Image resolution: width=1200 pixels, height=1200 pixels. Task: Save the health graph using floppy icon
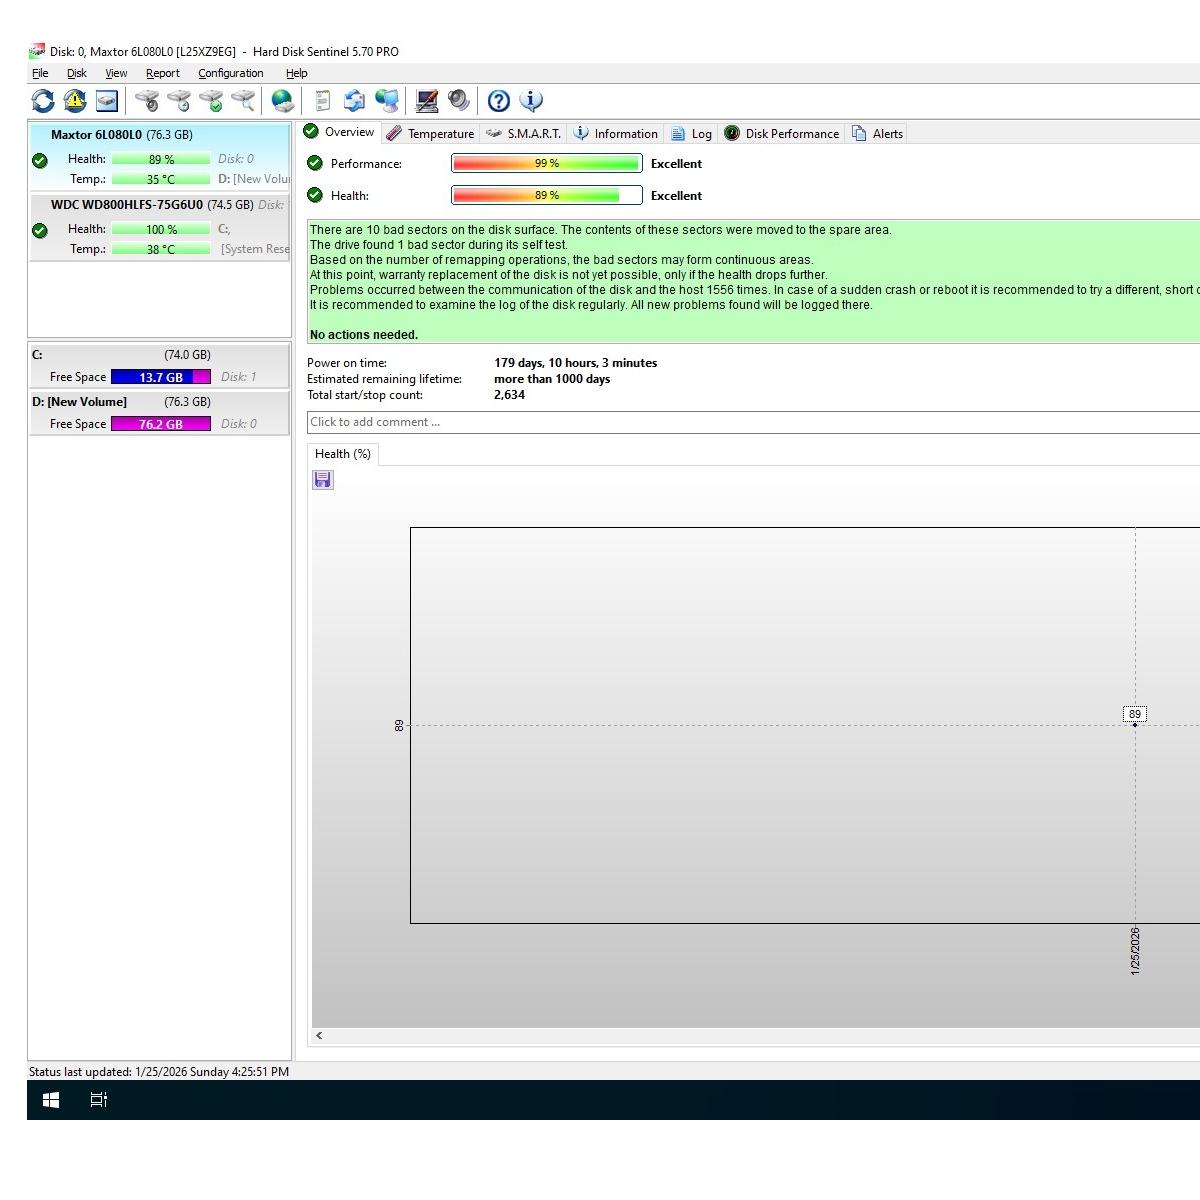[323, 481]
